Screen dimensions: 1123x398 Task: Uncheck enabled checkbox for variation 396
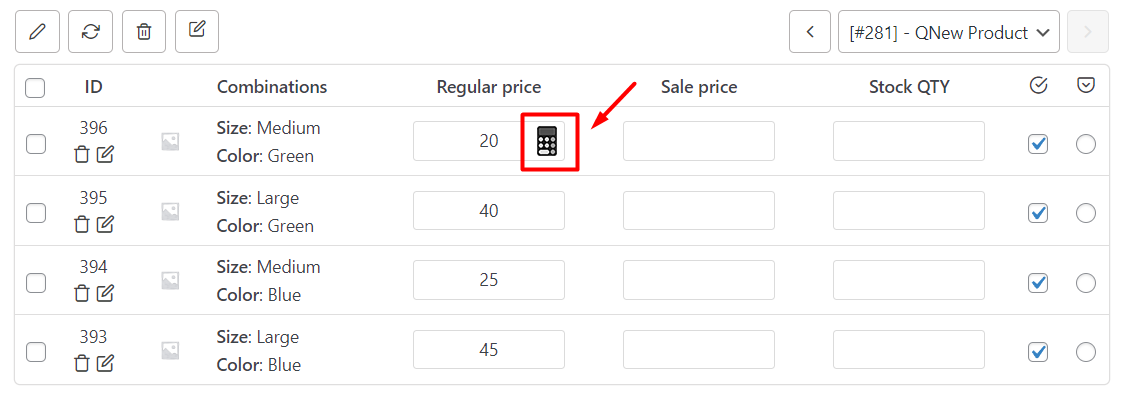[1038, 144]
